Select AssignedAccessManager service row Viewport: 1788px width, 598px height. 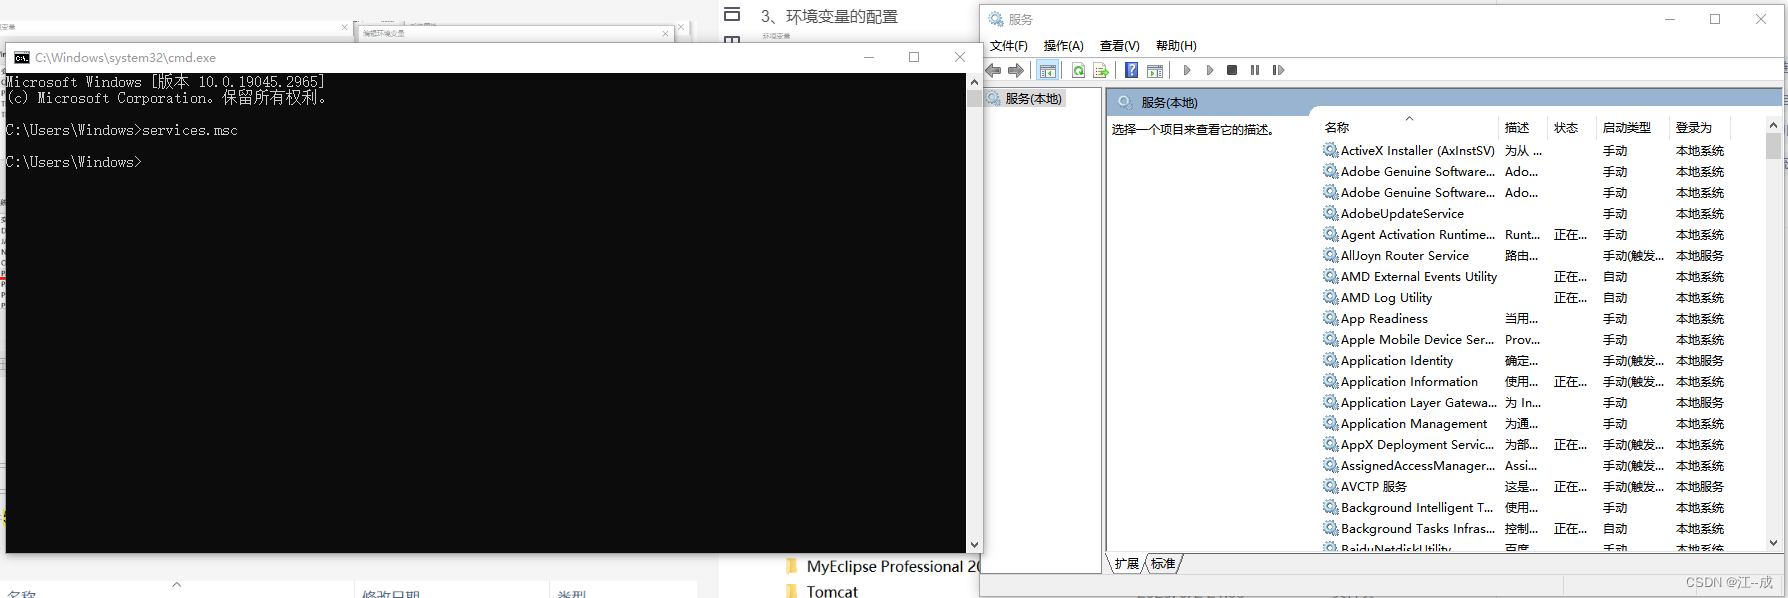pos(1524,465)
